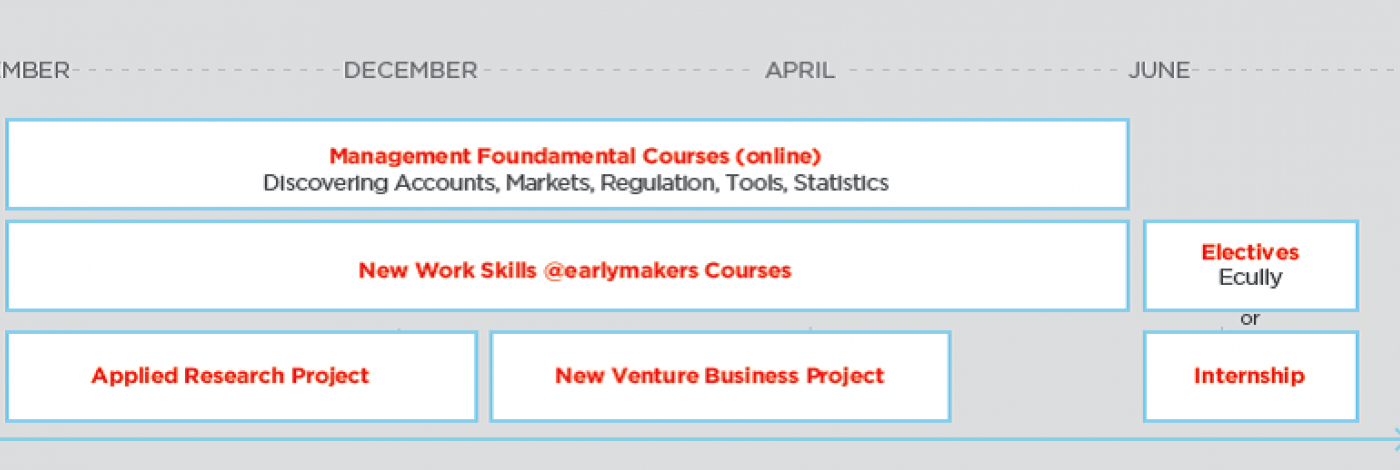Screen dimensions: 1400x470
Task: Click dashed line between APRIL and JUNE
Action: [x=981, y=70]
